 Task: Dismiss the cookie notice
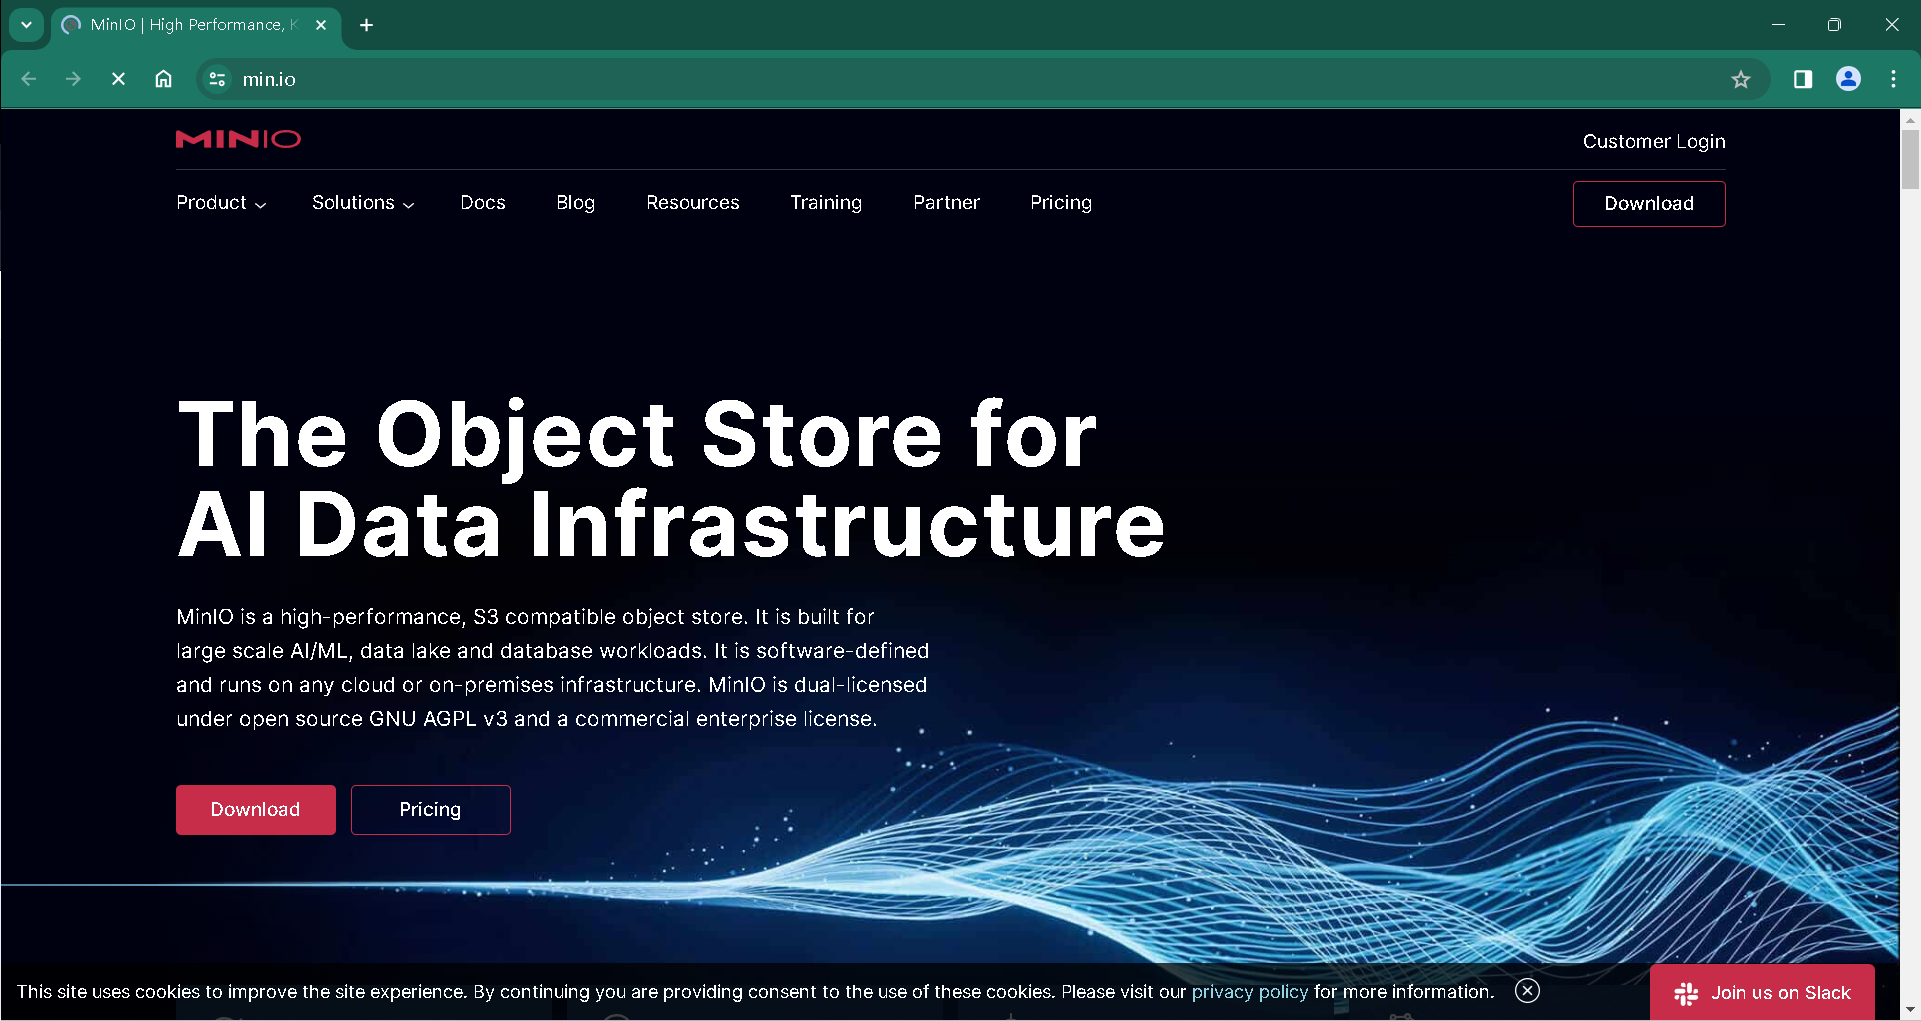[1527, 991]
